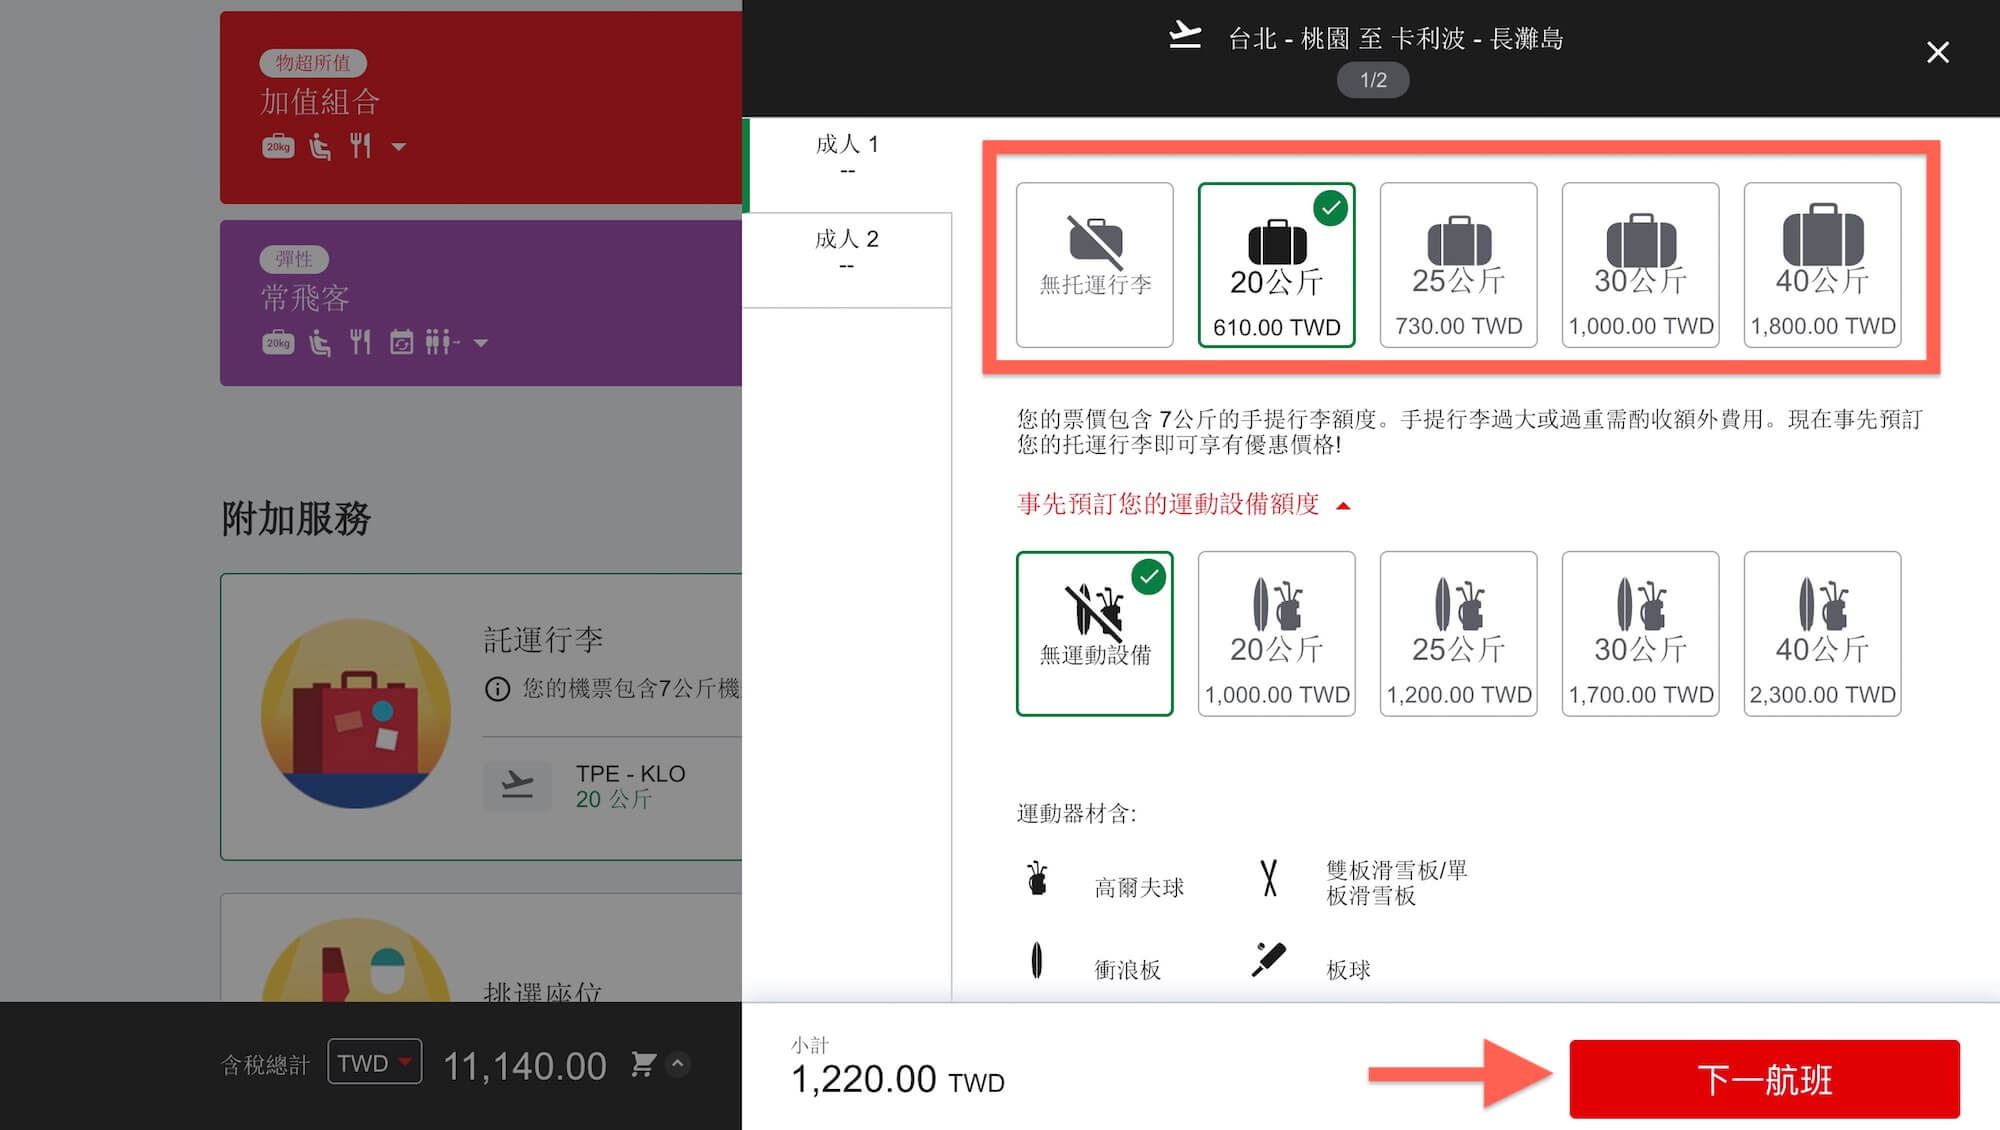The height and width of the screenshot is (1130, 2000).
Task: Click the ski equipment icon
Action: [1268, 878]
